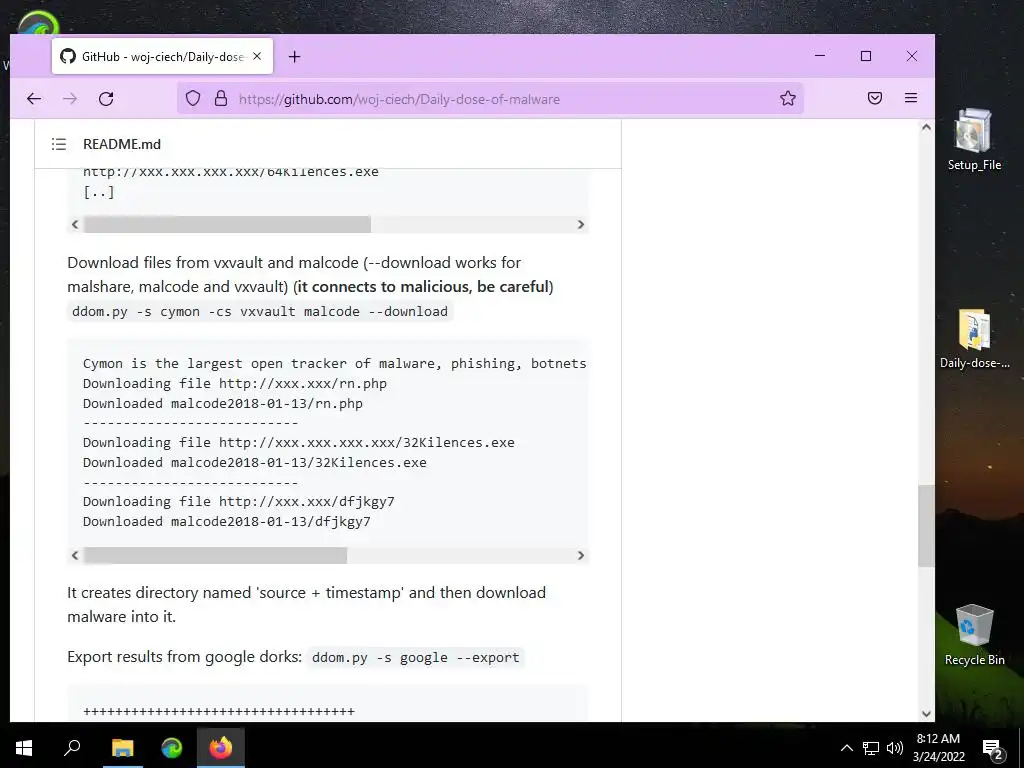This screenshot has width=1024, height=768.
Task: Click 'it connects to malicious, be careful' text
Action: pos(423,287)
